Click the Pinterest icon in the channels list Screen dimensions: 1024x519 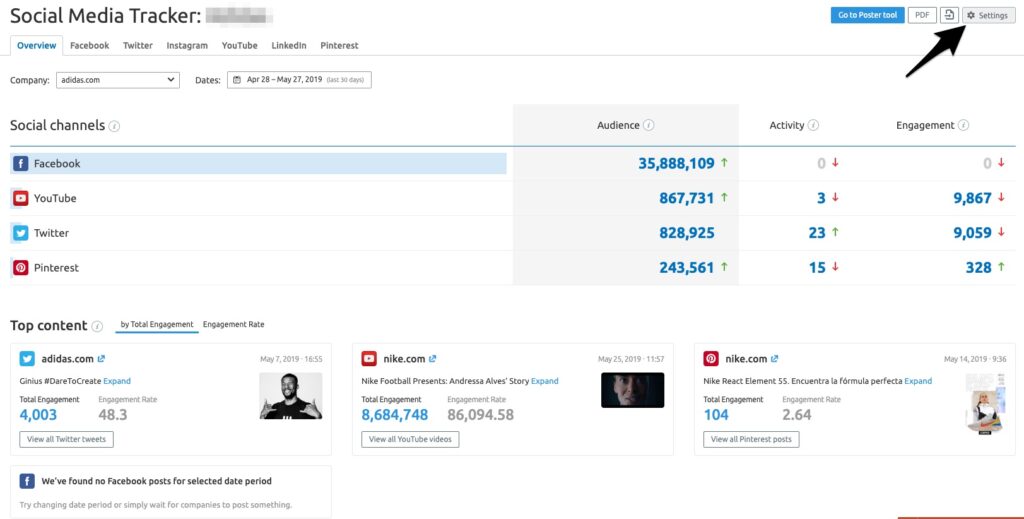(20, 268)
